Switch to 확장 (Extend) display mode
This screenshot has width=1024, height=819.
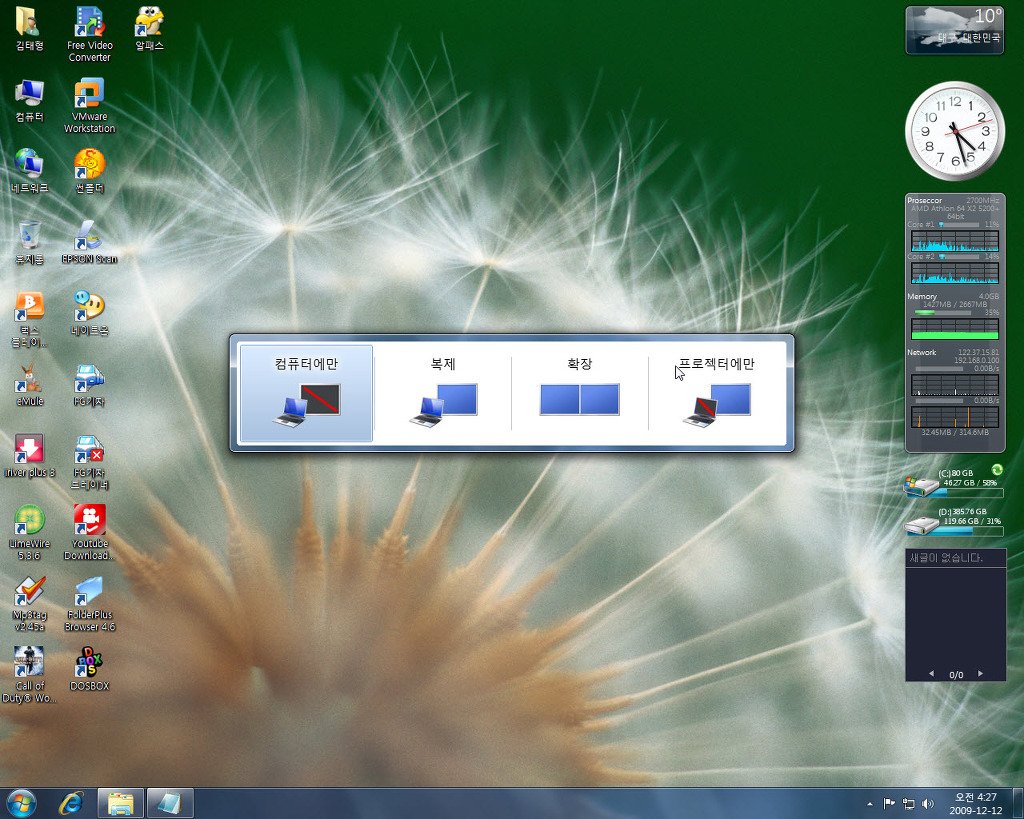[579, 393]
